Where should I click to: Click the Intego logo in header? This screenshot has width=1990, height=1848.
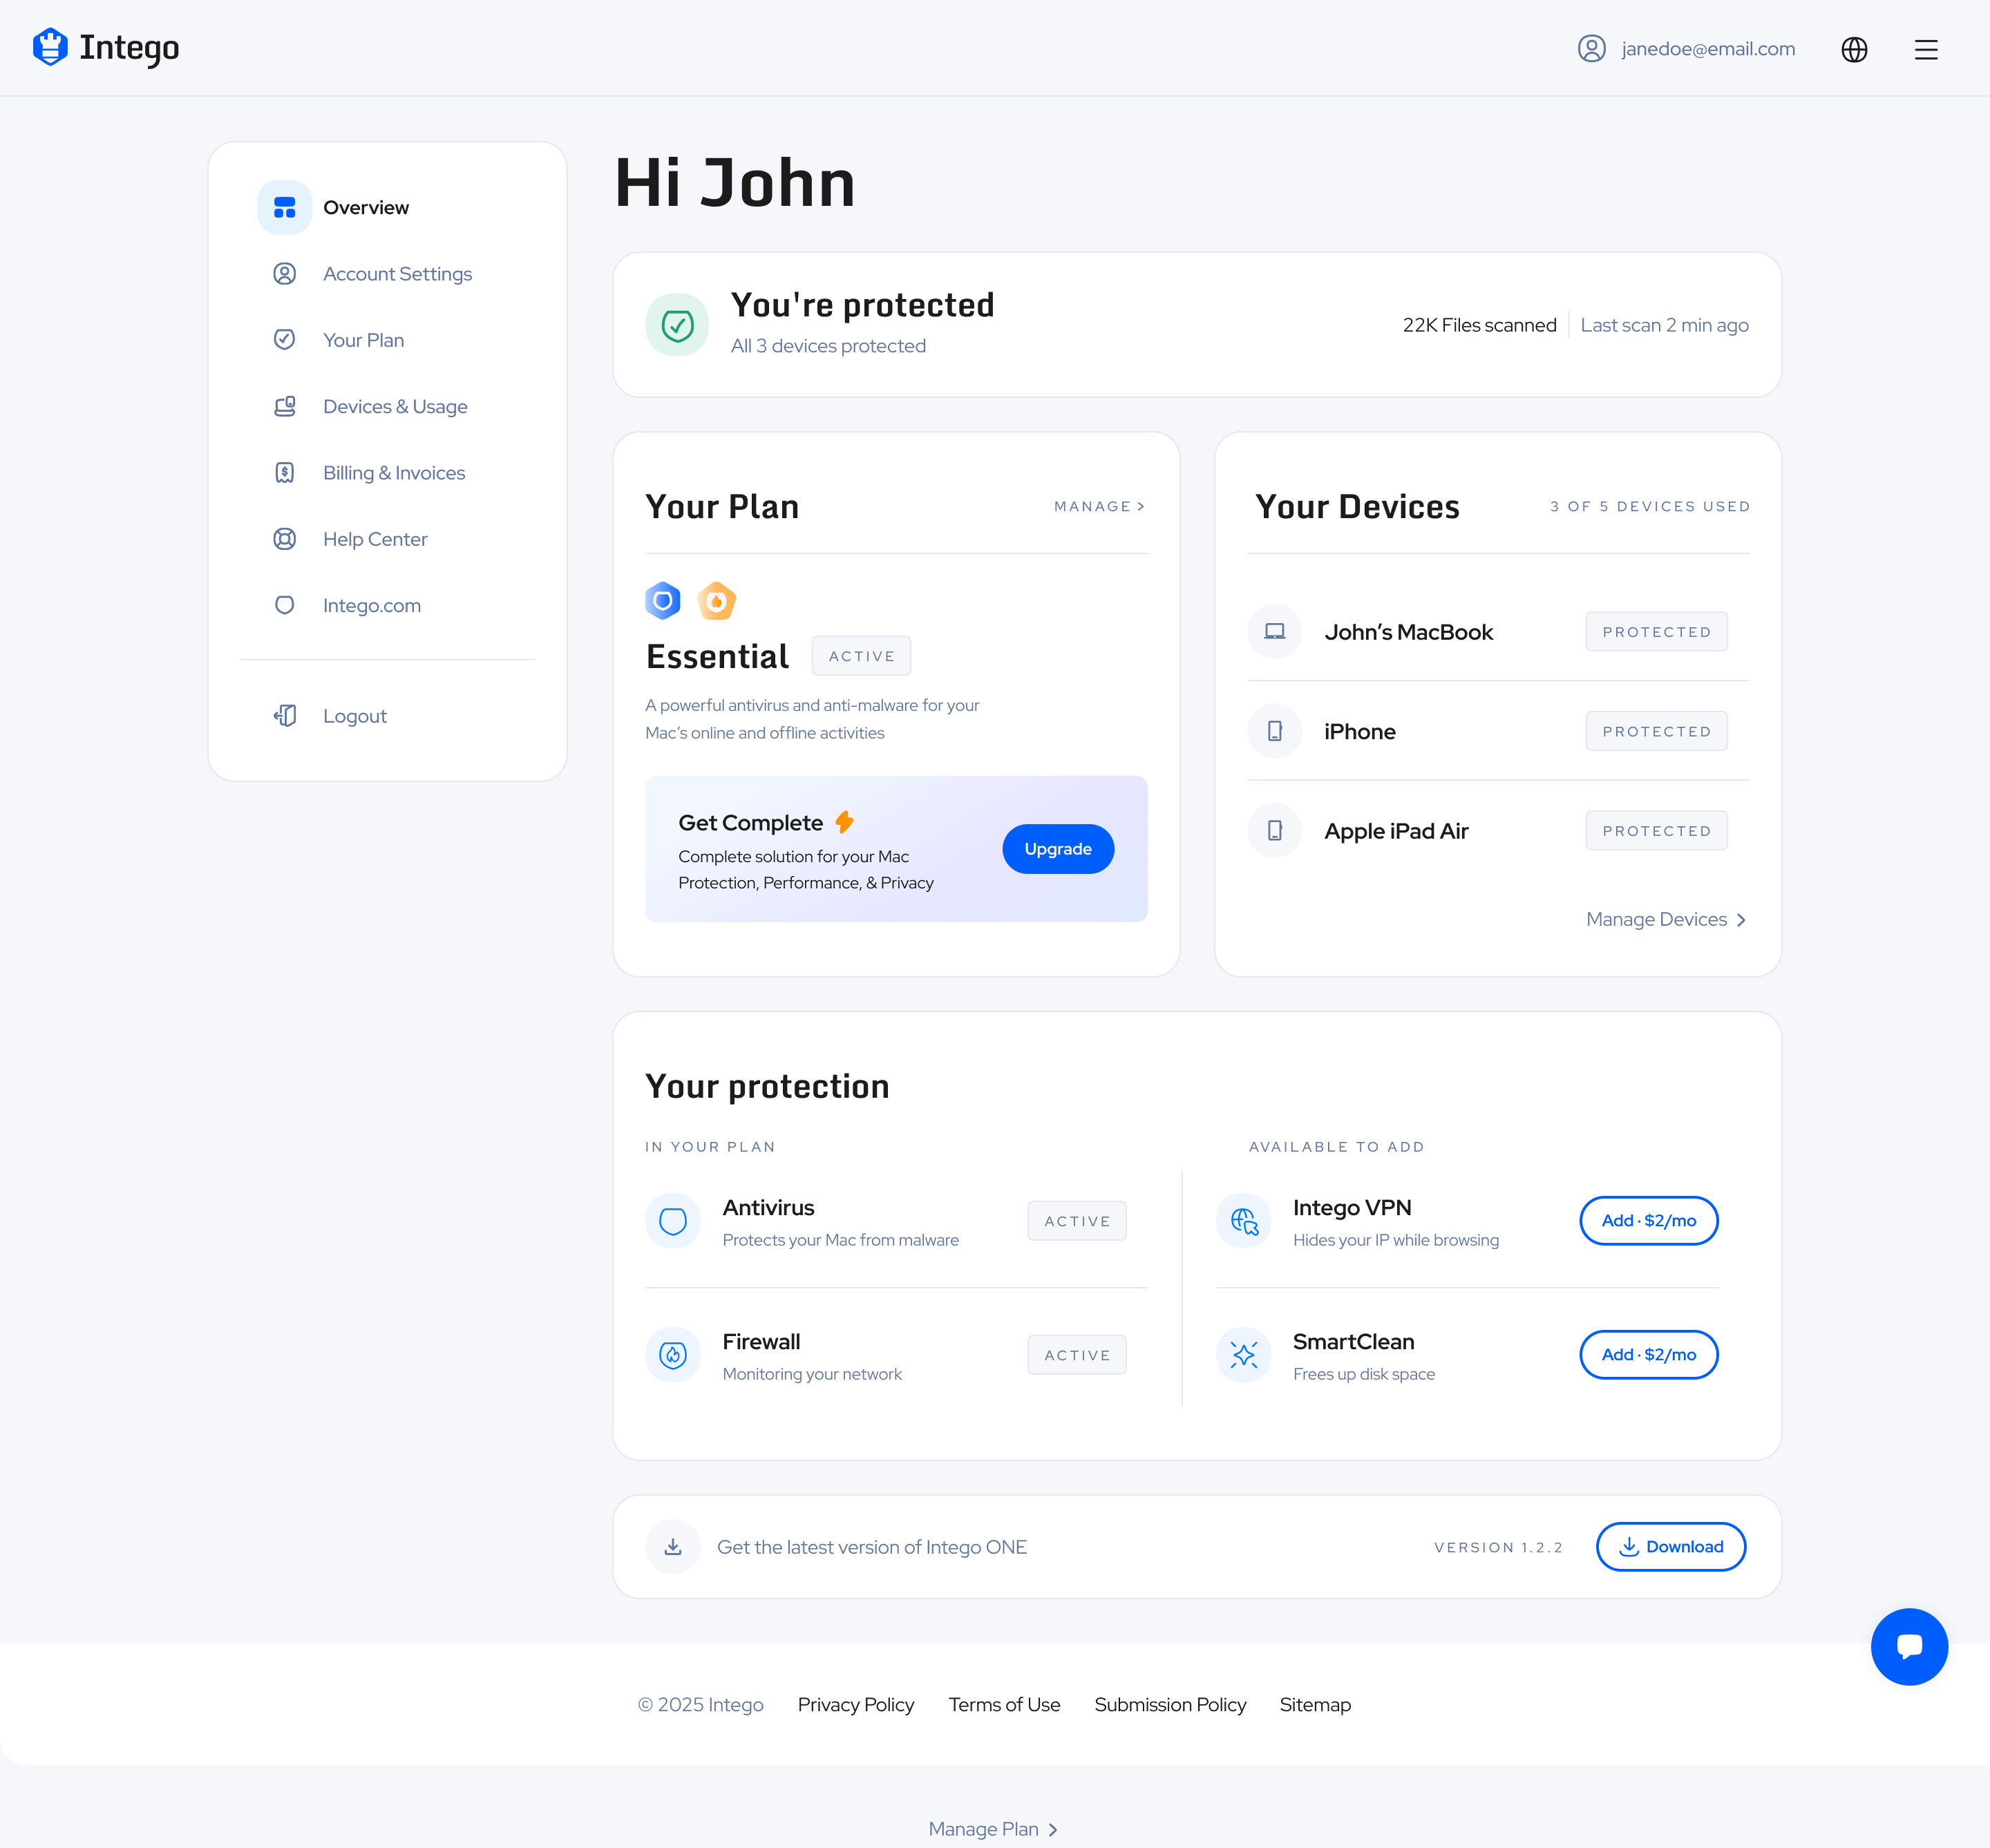tap(106, 47)
